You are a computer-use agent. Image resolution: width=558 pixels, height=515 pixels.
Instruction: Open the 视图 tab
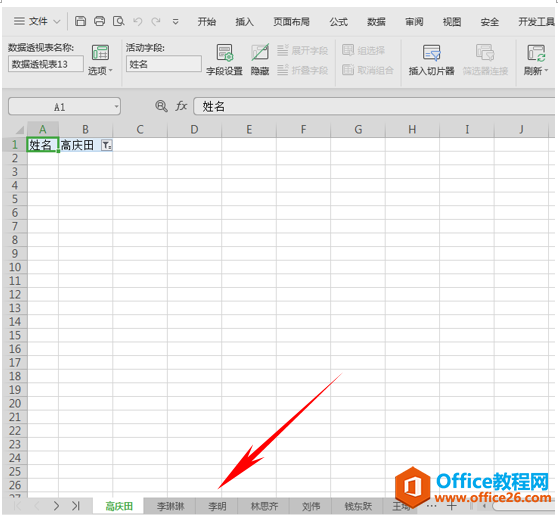pyautogui.click(x=452, y=22)
